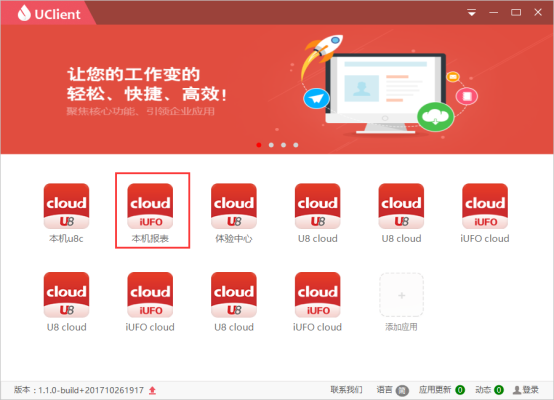Toggle the 语言 language switch button
This screenshot has height=400, width=554.
(x=402, y=390)
